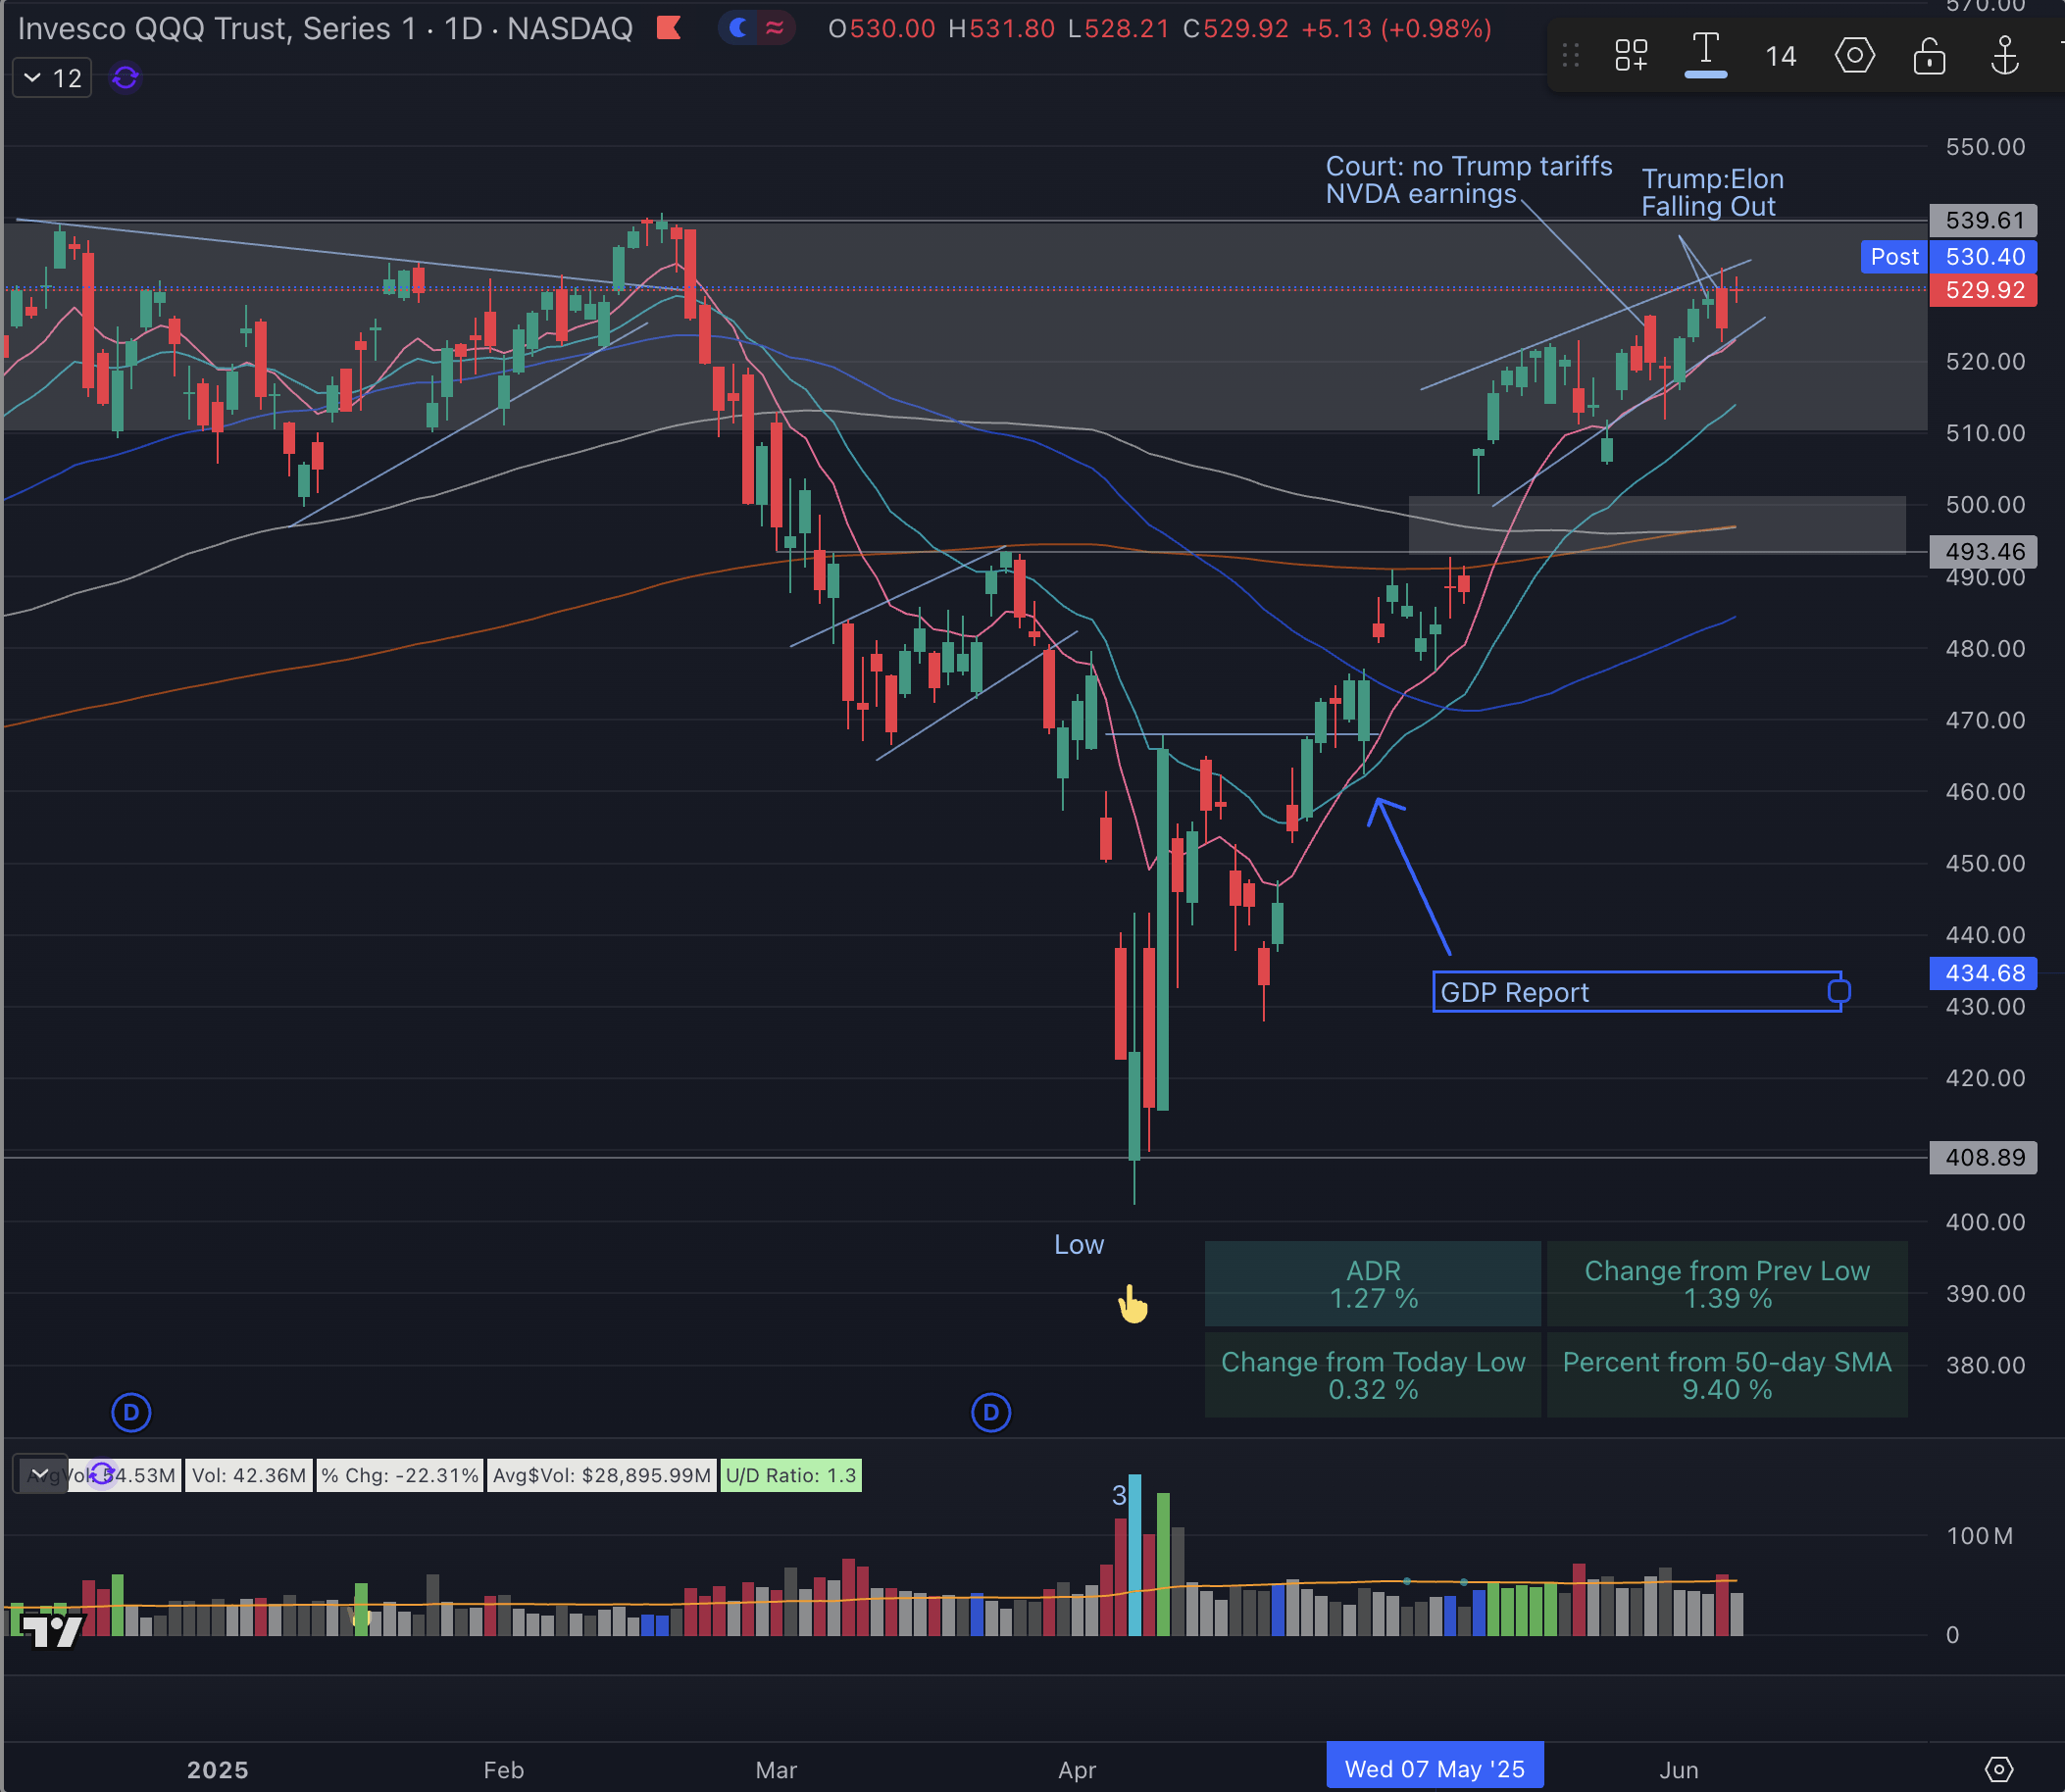
Task: Click the purple sync arrows icon below the symbol
Action: coord(124,77)
